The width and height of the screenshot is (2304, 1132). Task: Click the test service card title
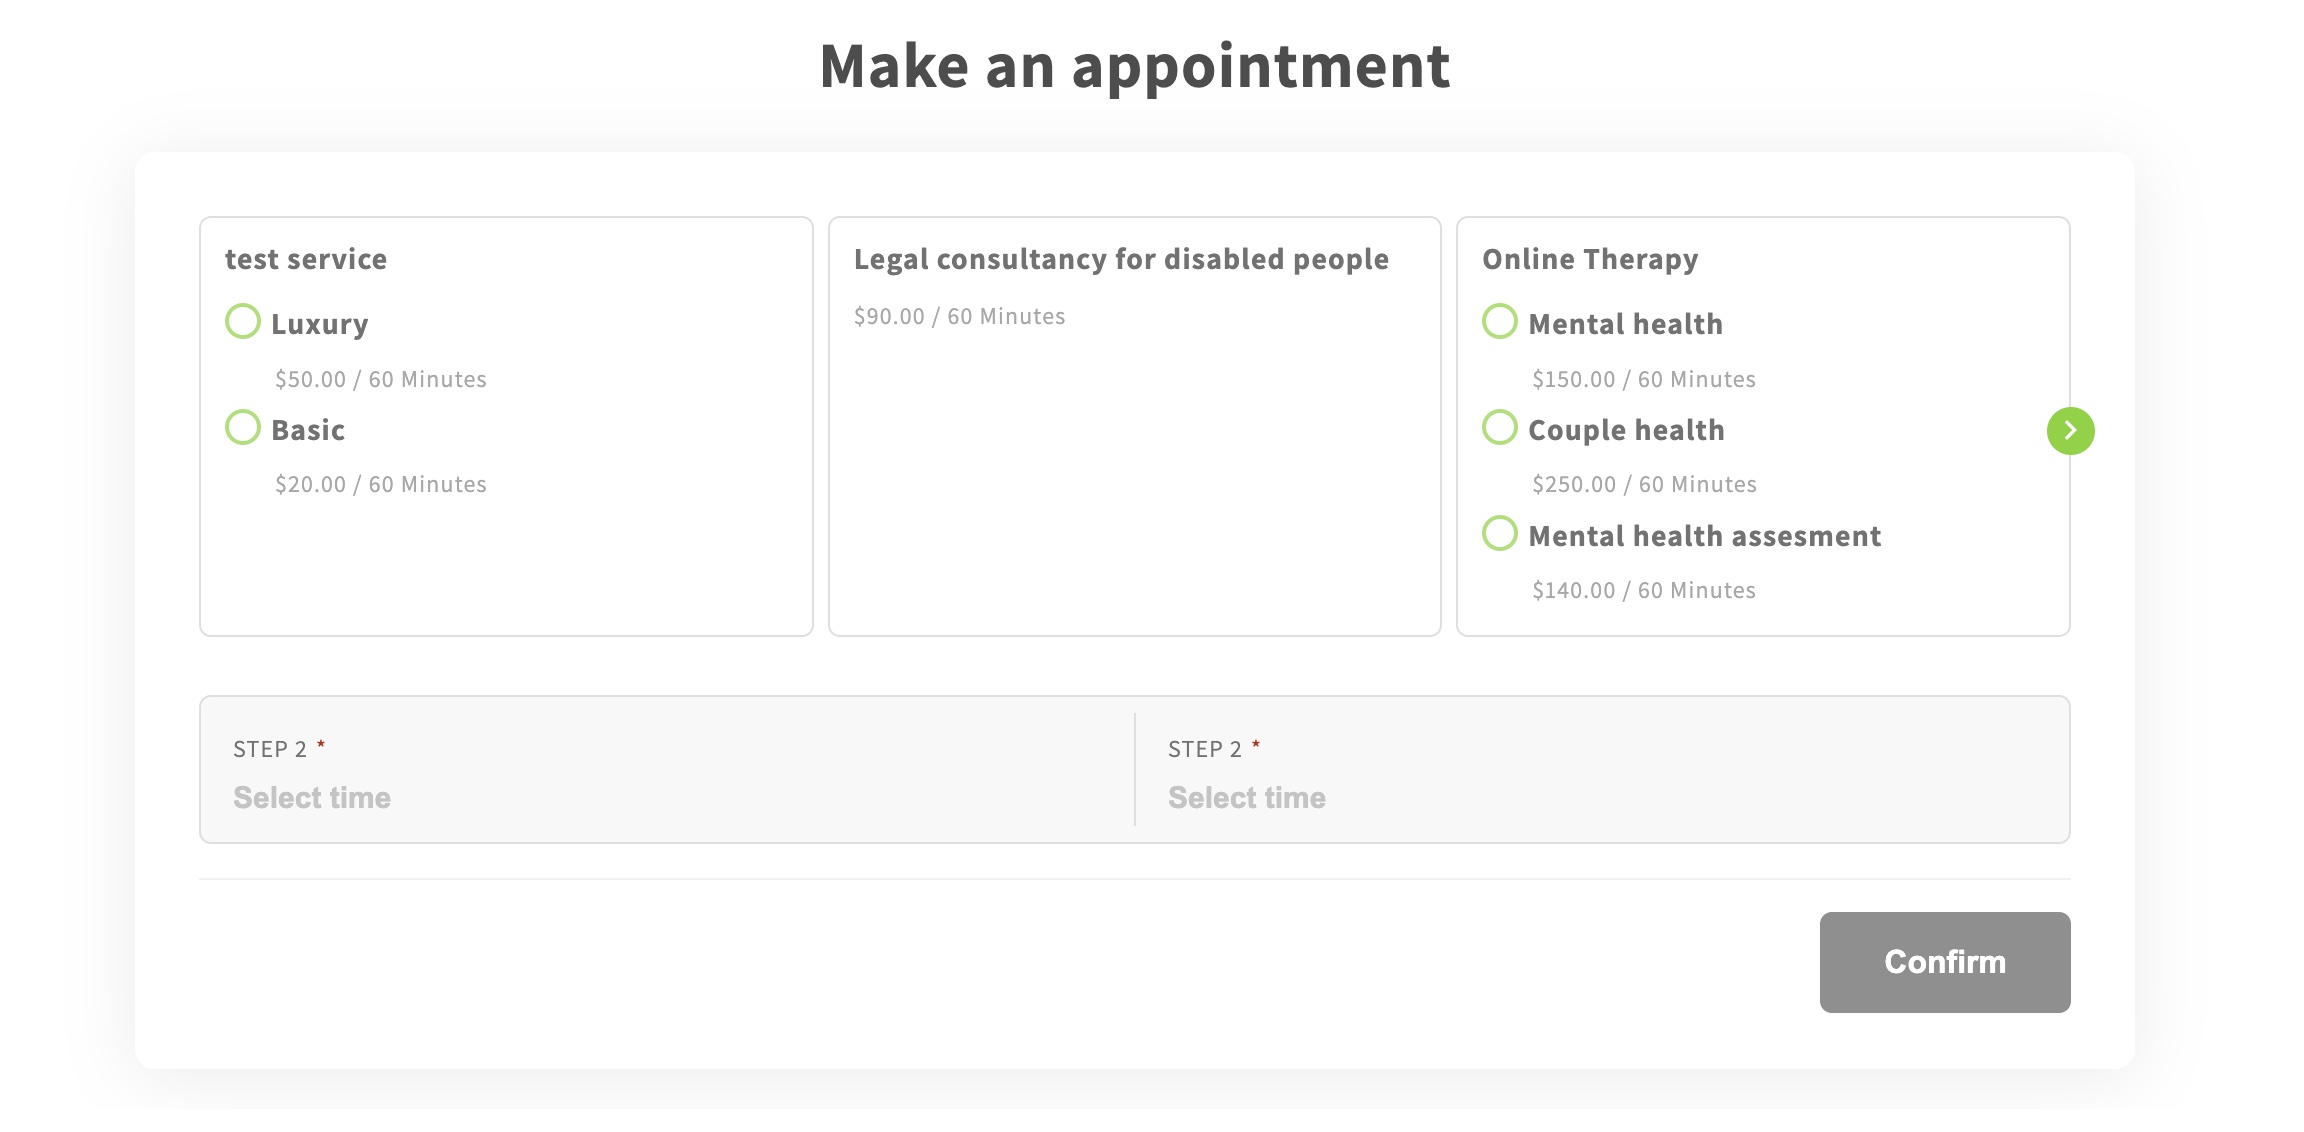pos(306,259)
